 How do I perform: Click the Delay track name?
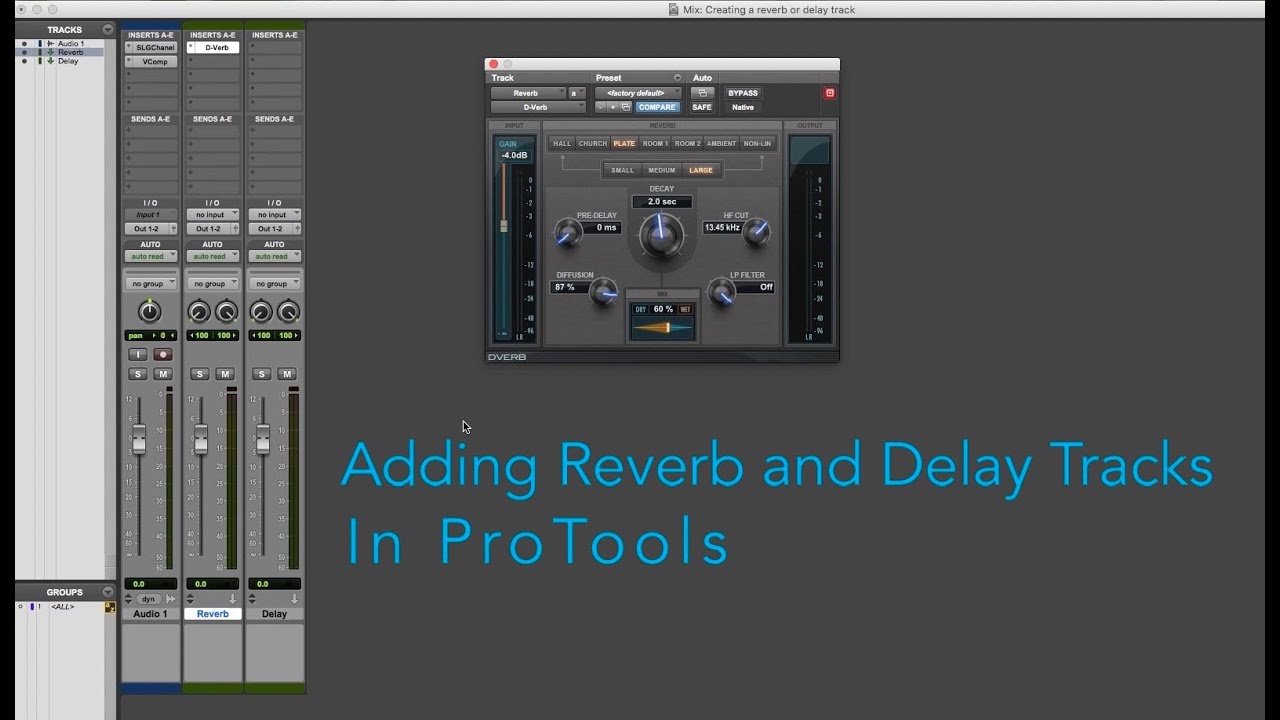click(275, 614)
